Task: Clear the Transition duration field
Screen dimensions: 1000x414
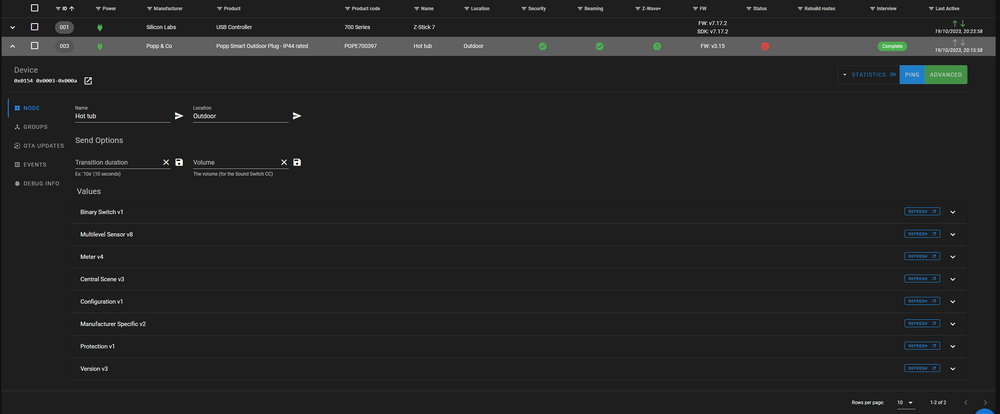Action: click(166, 163)
